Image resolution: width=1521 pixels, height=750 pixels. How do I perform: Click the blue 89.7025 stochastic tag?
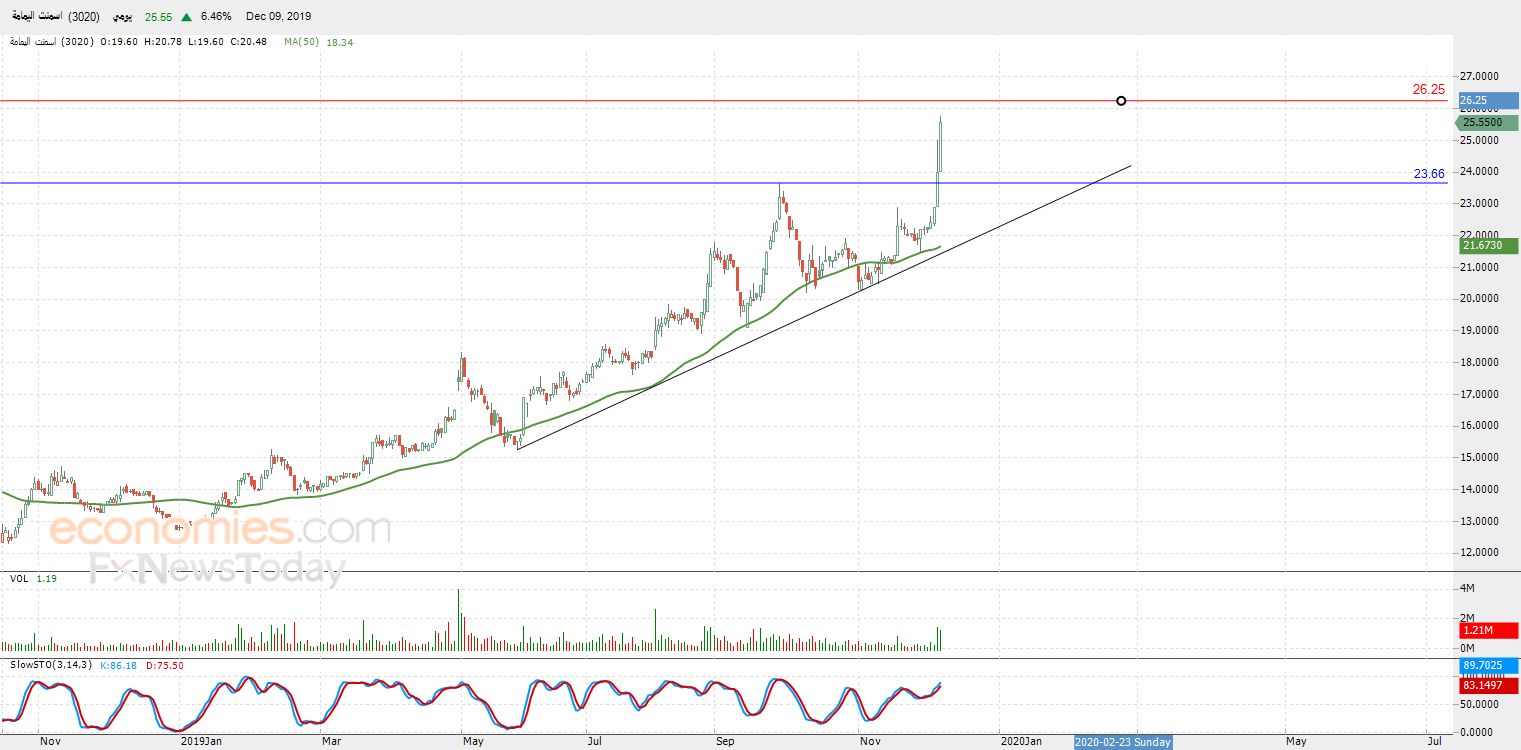1488,666
